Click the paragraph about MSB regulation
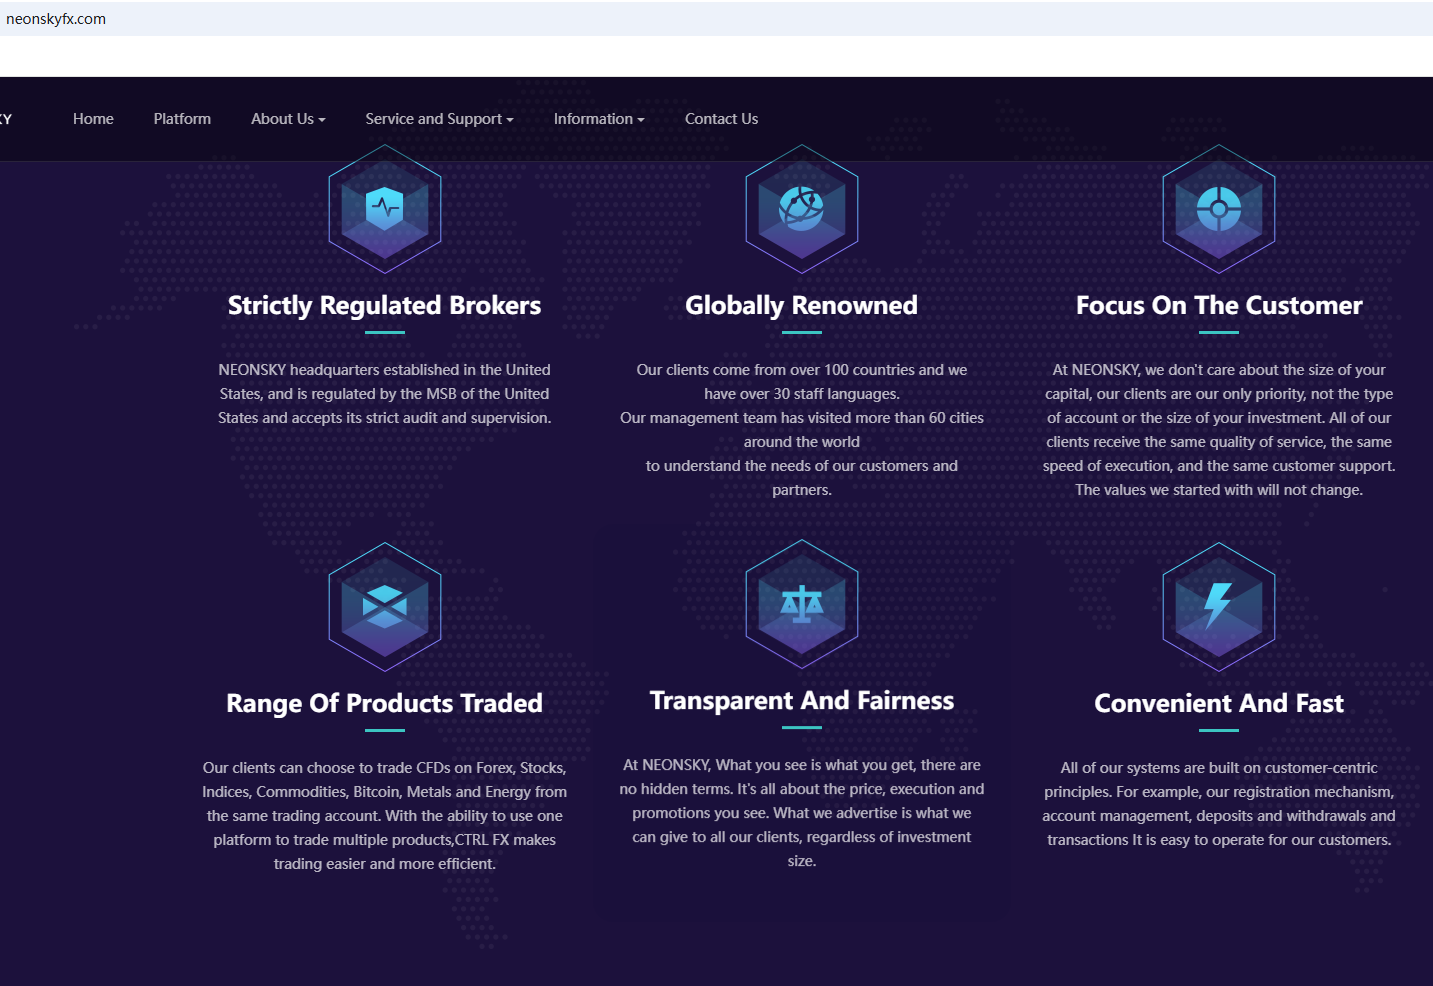This screenshot has height=986, width=1433. click(385, 394)
